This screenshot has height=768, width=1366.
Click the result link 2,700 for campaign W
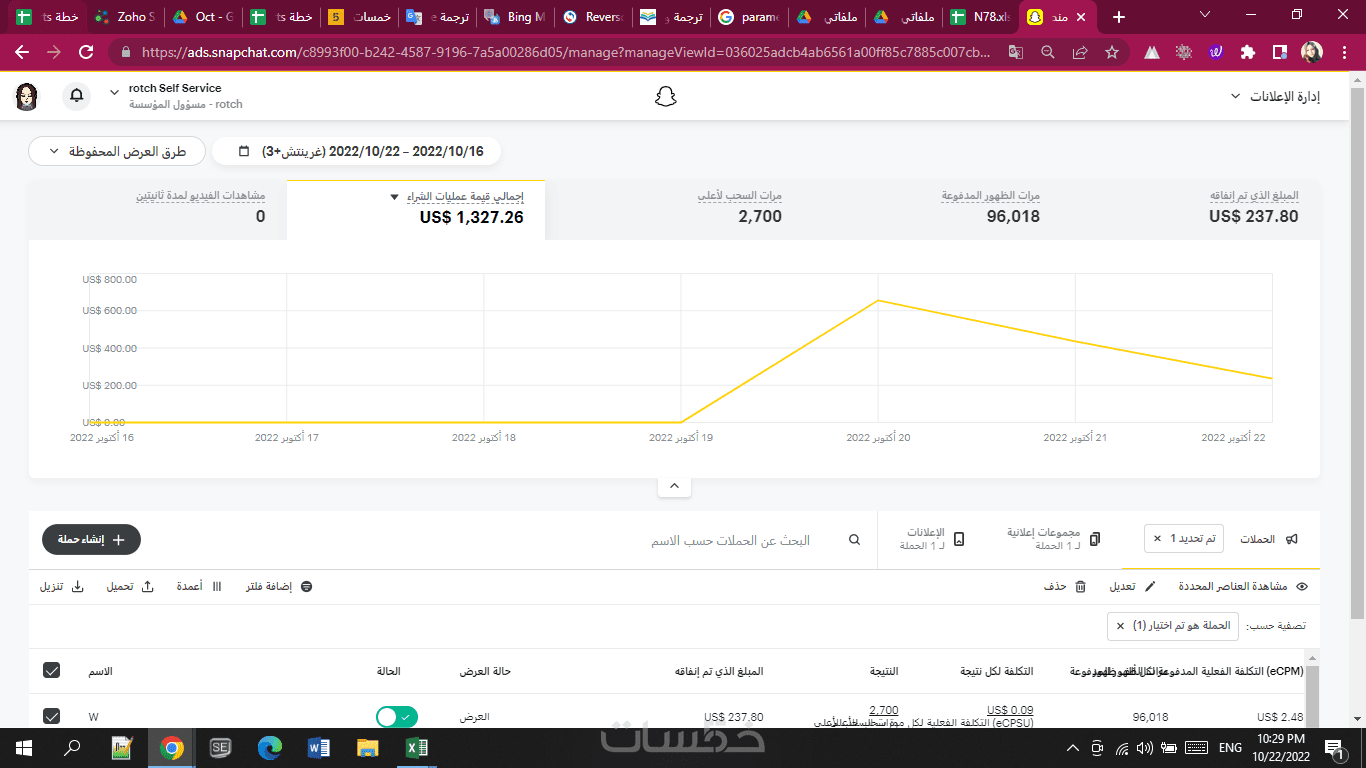click(884, 710)
